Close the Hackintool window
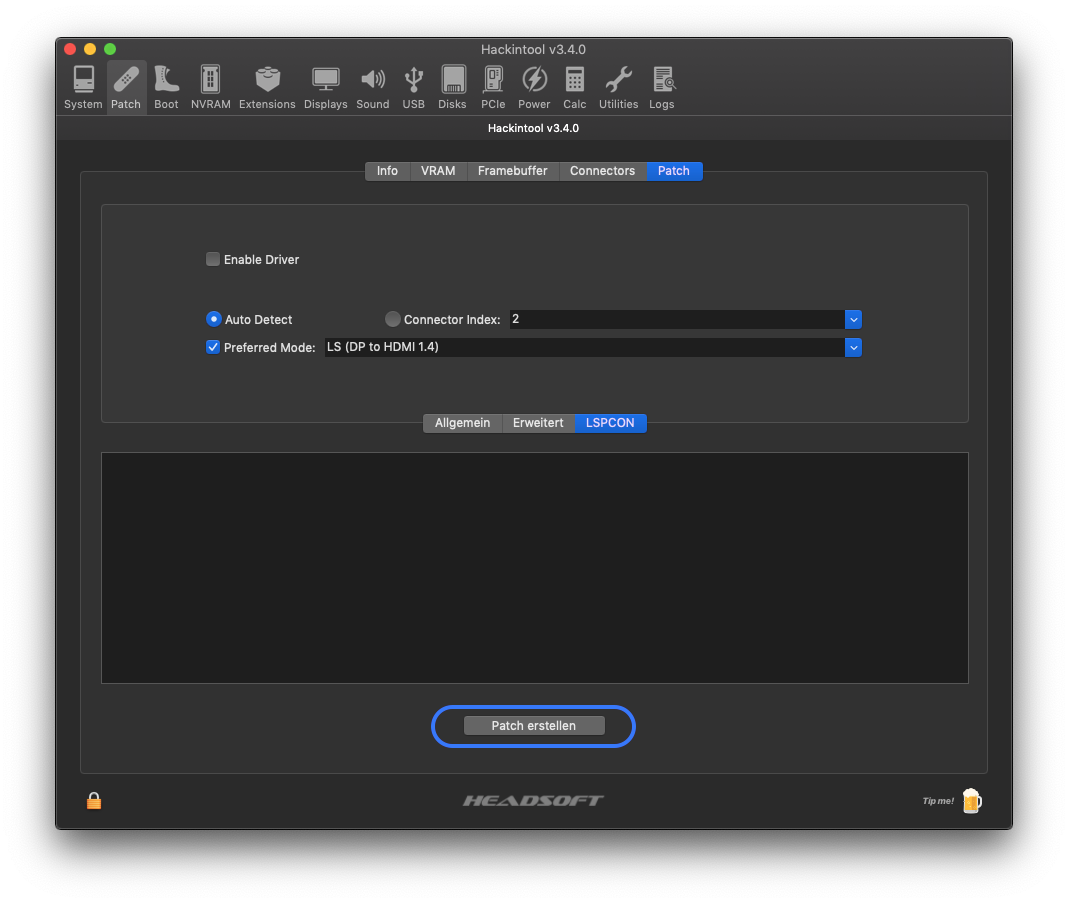Image resolution: width=1068 pixels, height=903 pixels. (70, 49)
